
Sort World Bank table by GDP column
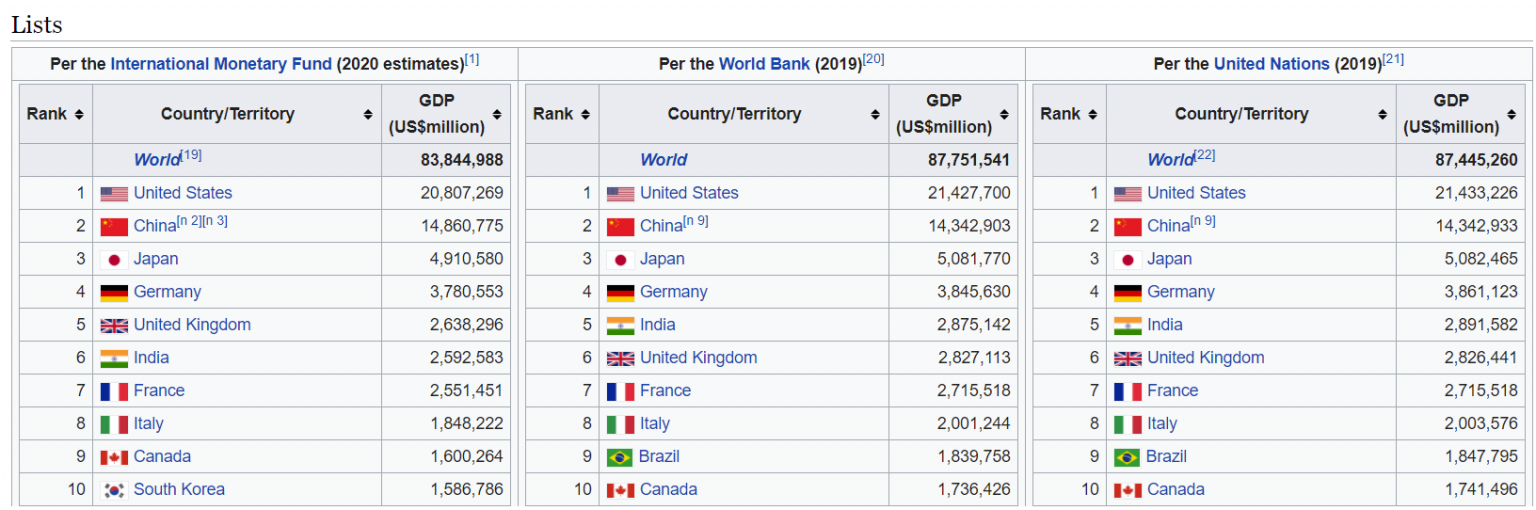coord(1004,114)
